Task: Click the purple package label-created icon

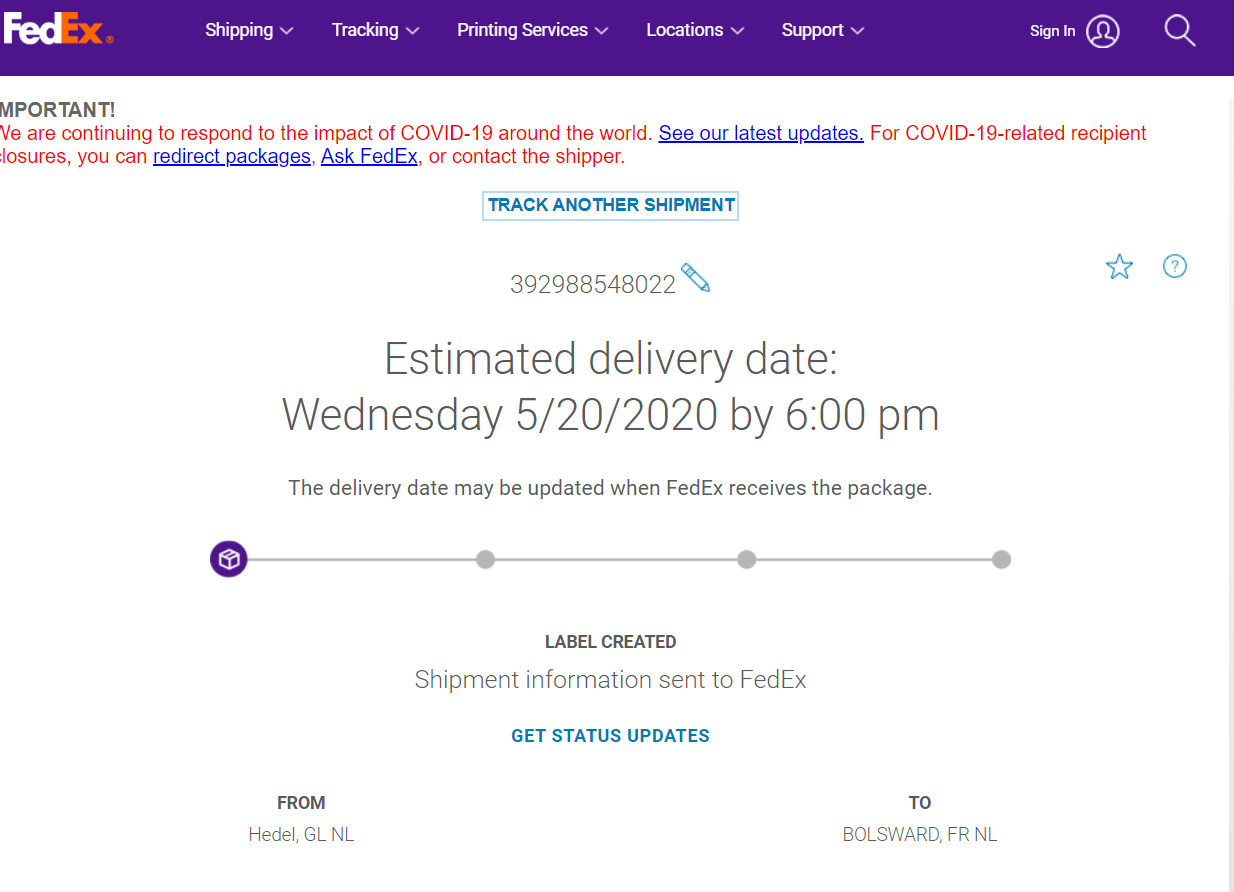Action: pyautogui.click(x=229, y=558)
